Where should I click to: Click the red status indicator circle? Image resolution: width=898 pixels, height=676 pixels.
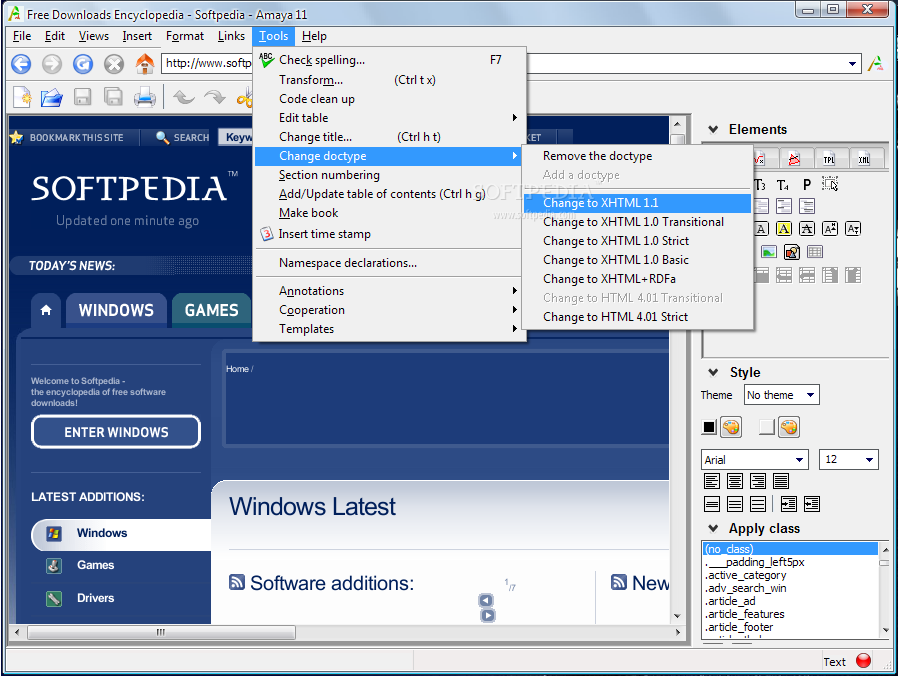point(864,661)
